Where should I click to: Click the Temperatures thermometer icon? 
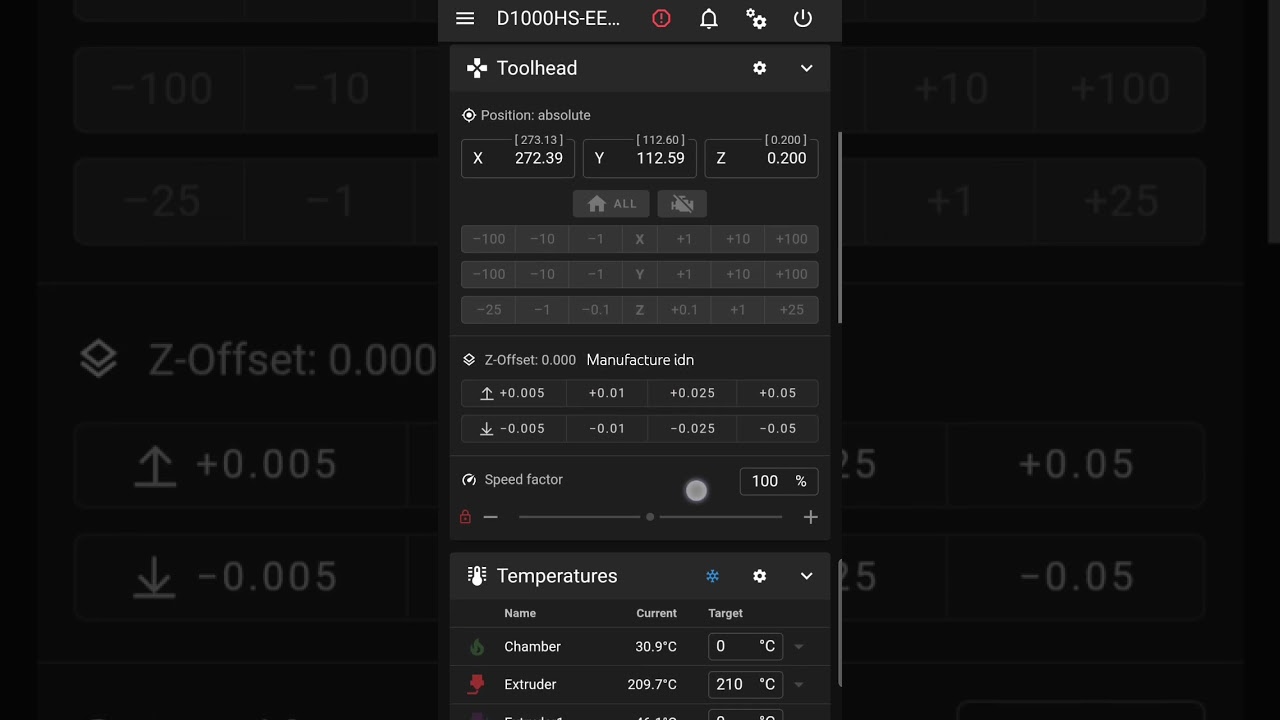[x=477, y=576]
